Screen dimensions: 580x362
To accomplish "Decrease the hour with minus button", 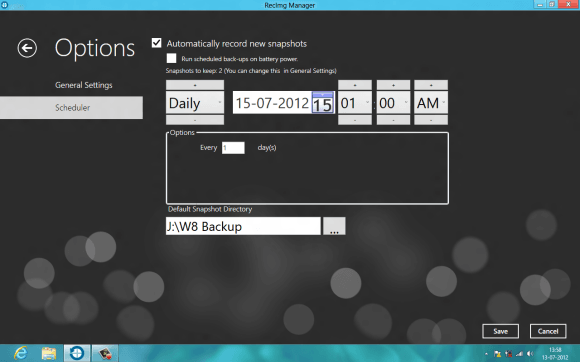I will (x=355, y=120).
